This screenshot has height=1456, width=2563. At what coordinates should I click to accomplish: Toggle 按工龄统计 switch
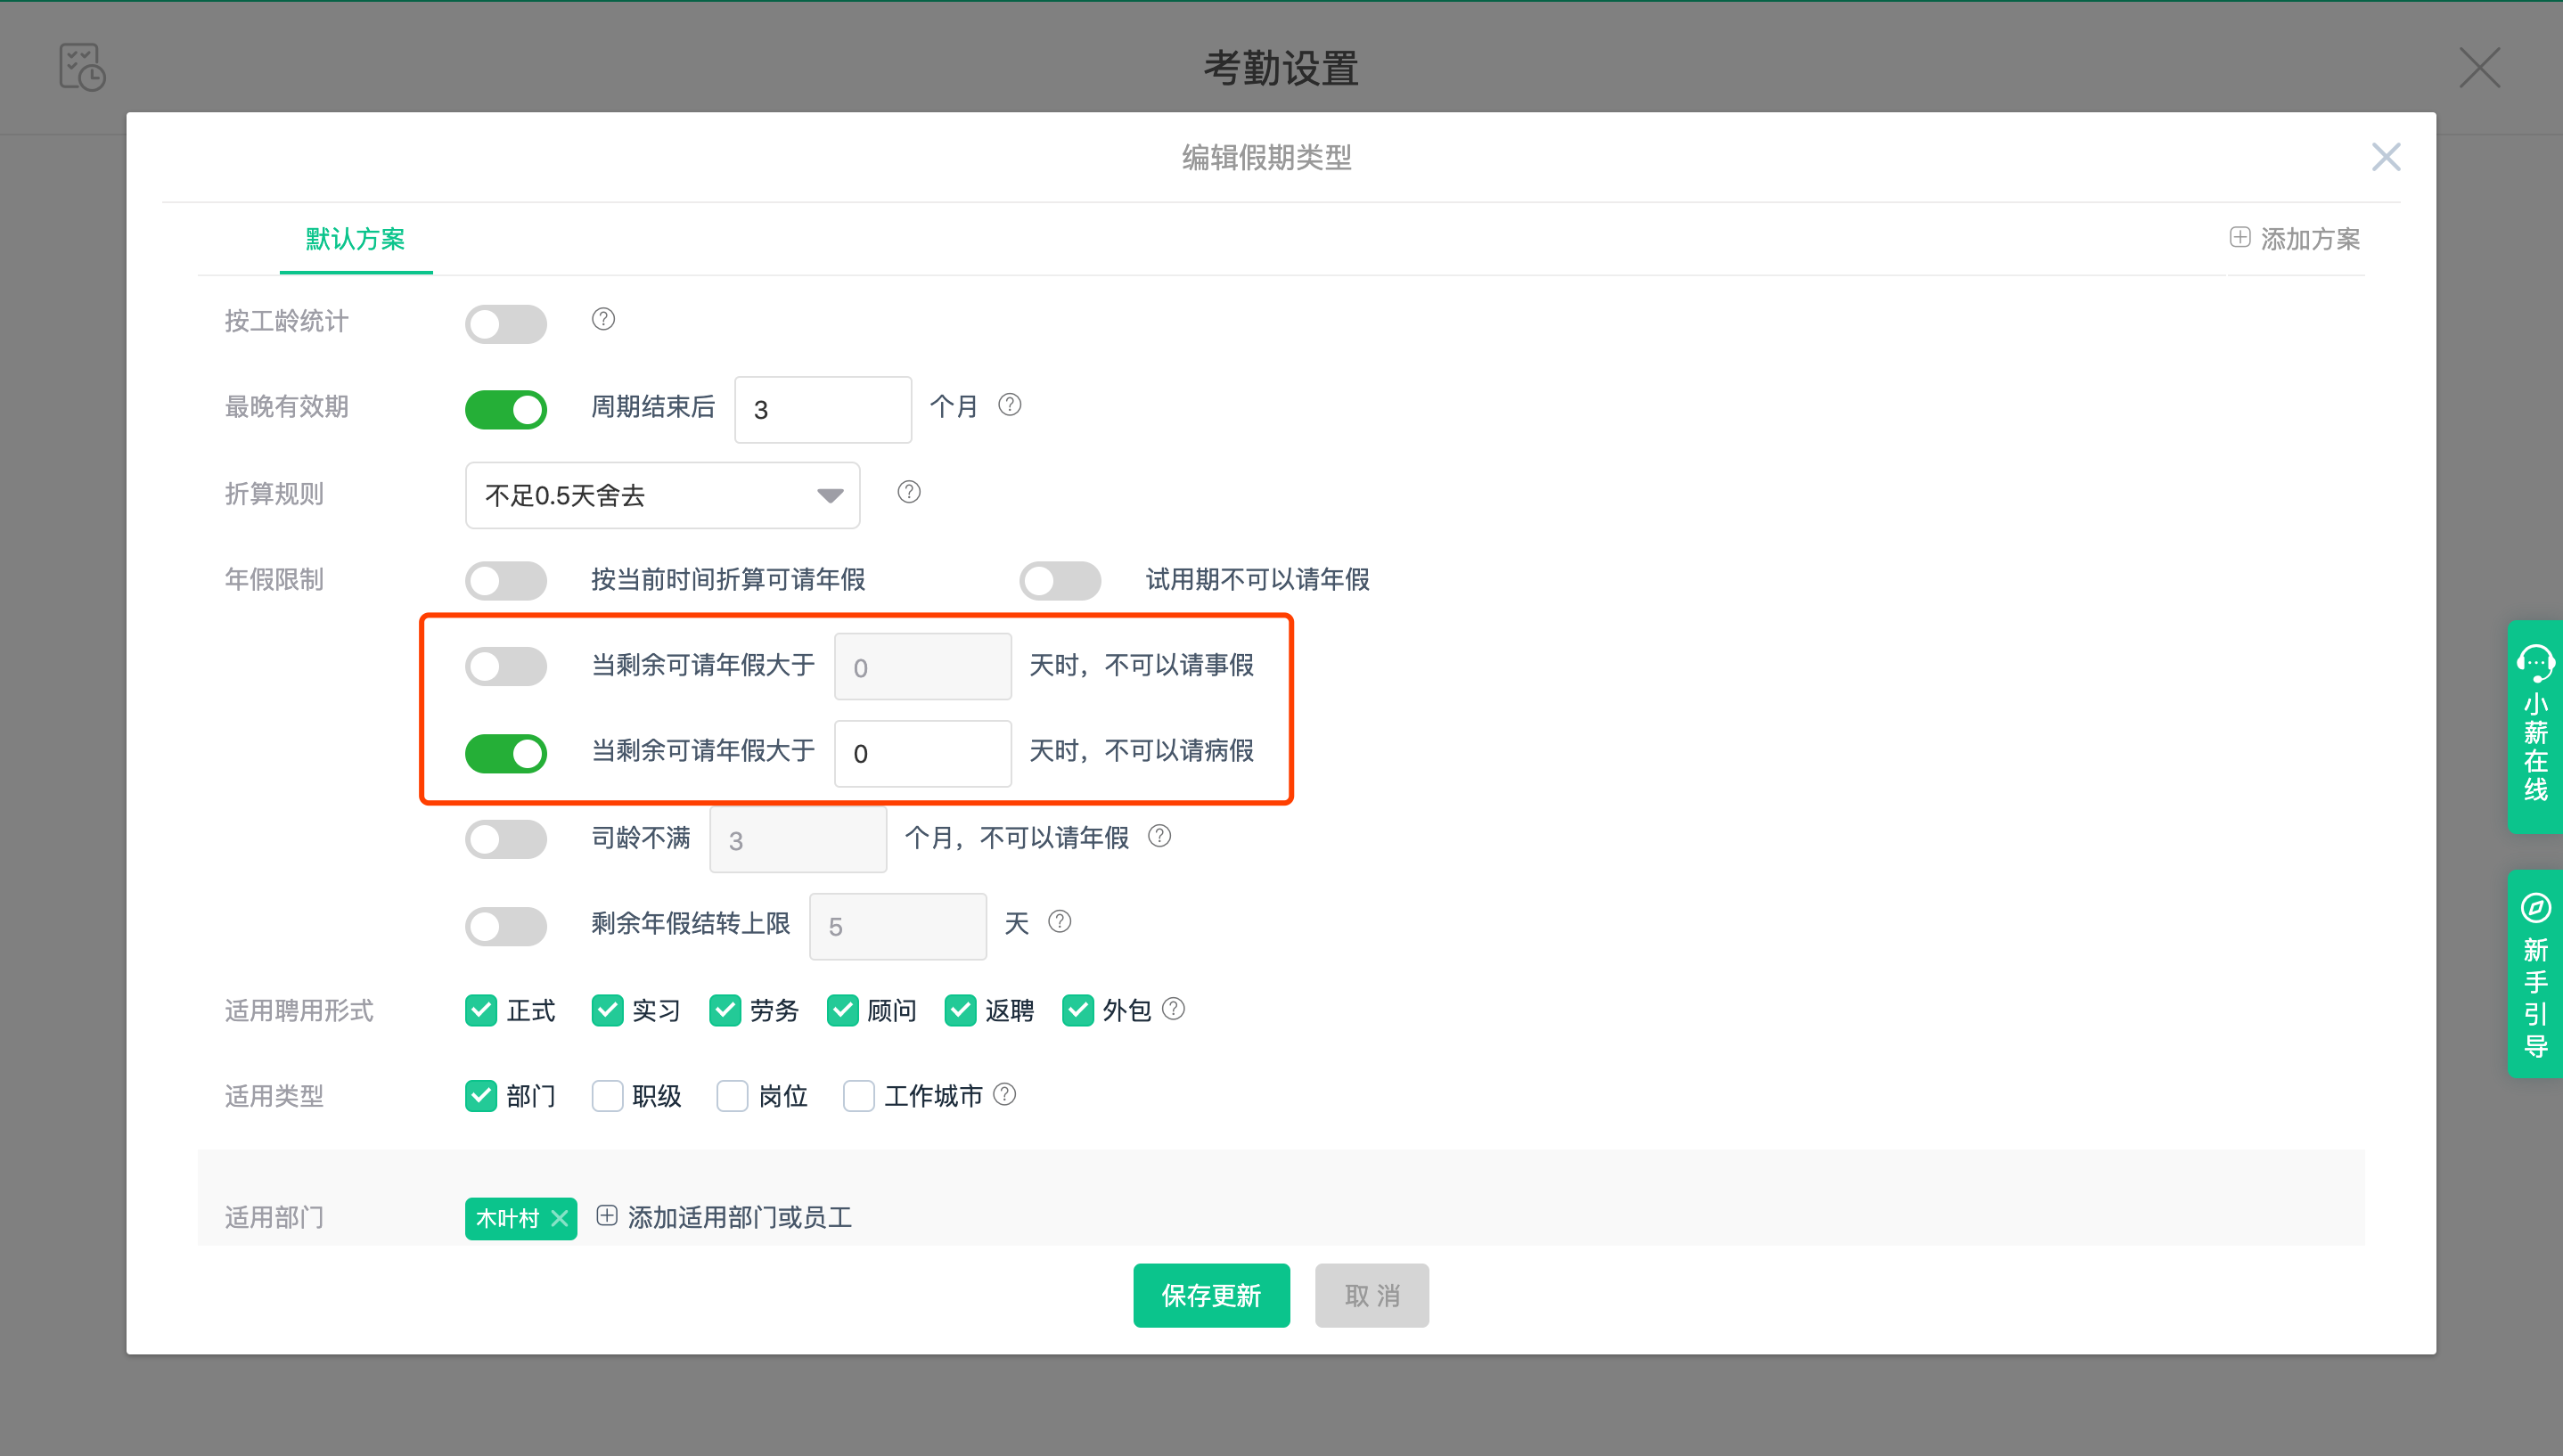point(506,324)
